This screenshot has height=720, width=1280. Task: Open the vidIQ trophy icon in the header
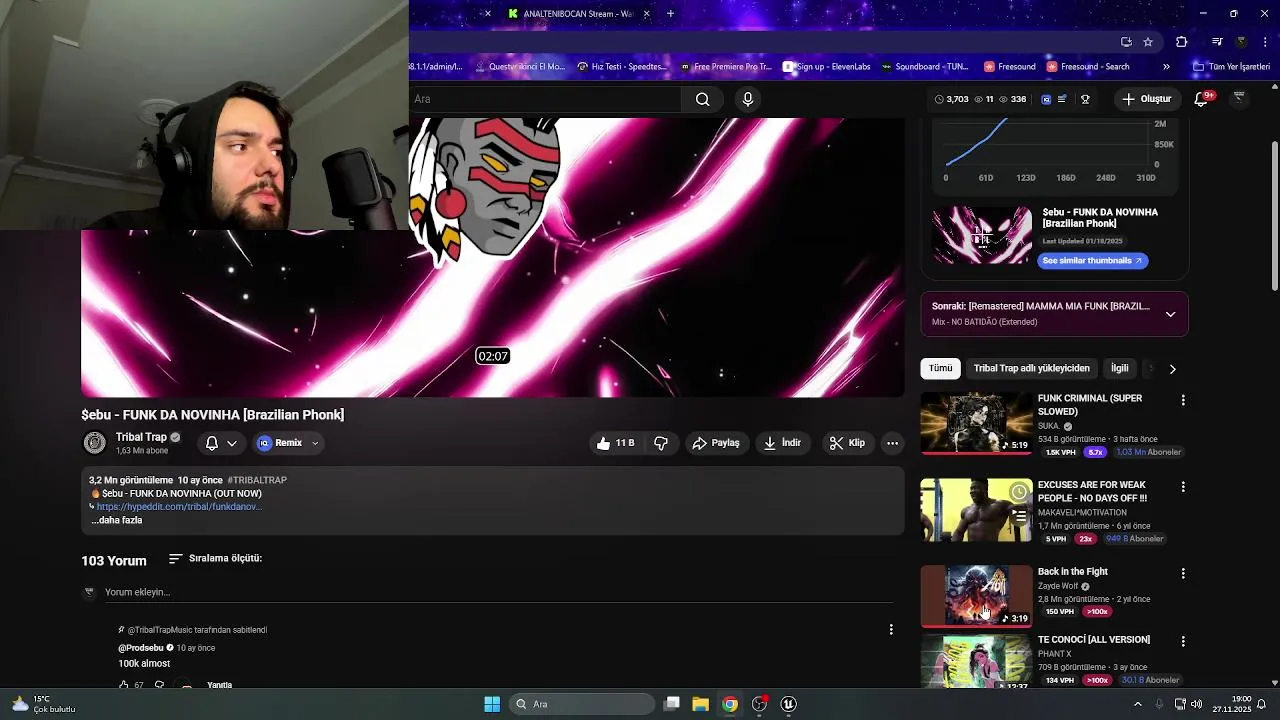click(1085, 99)
